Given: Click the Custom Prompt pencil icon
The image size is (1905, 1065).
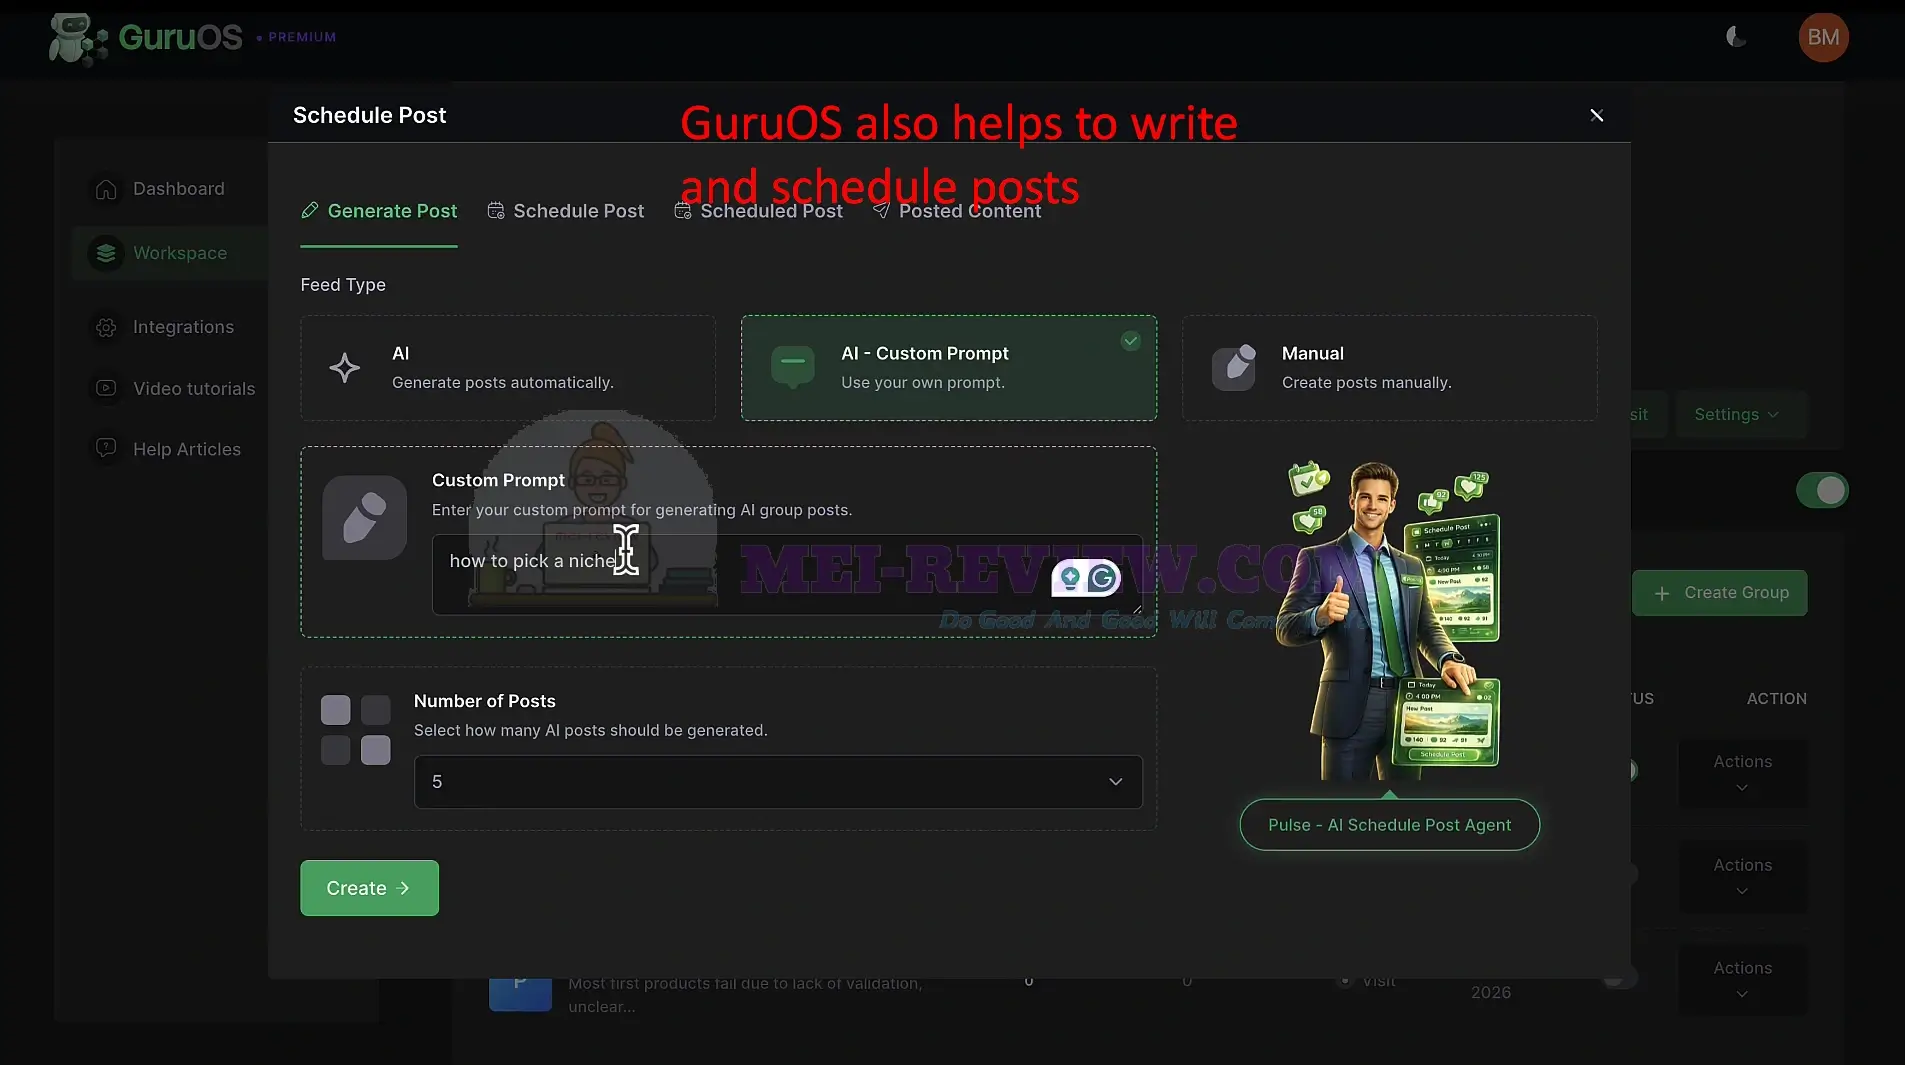Looking at the screenshot, I should [364, 517].
